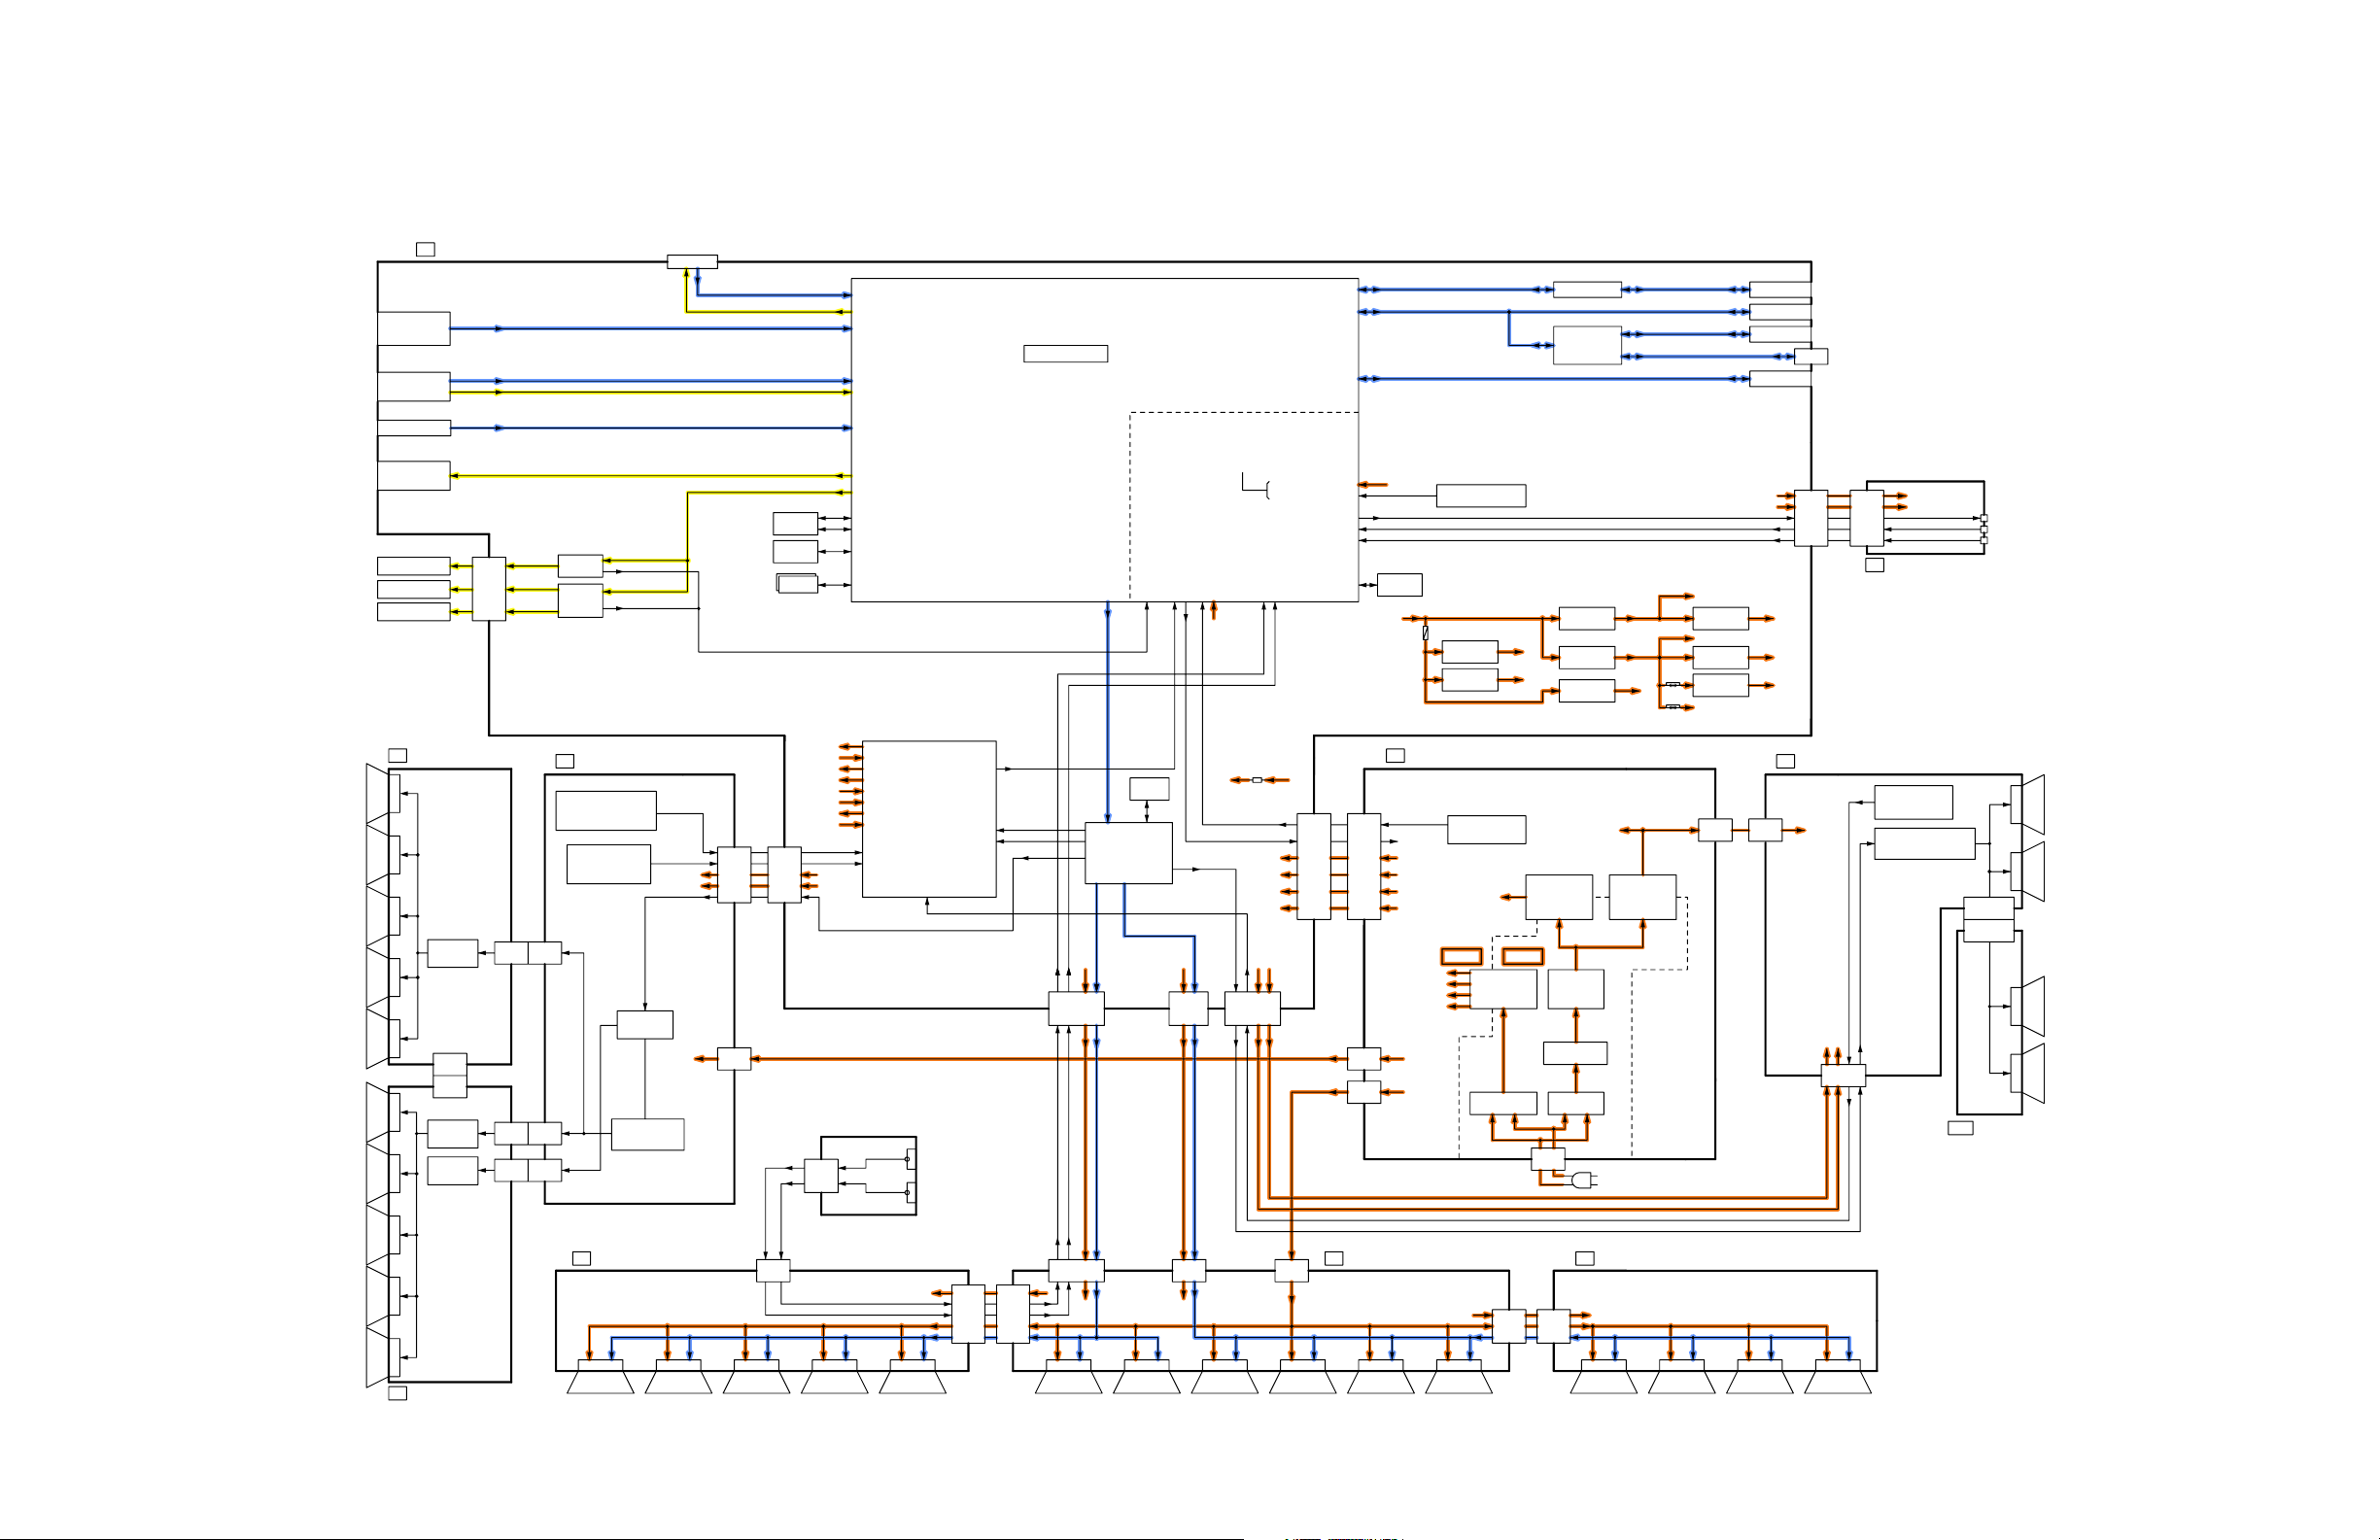Click the horizontal fuse symbol between orange arrows
Screen dimensions: 2380x1540
point(1257,780)
